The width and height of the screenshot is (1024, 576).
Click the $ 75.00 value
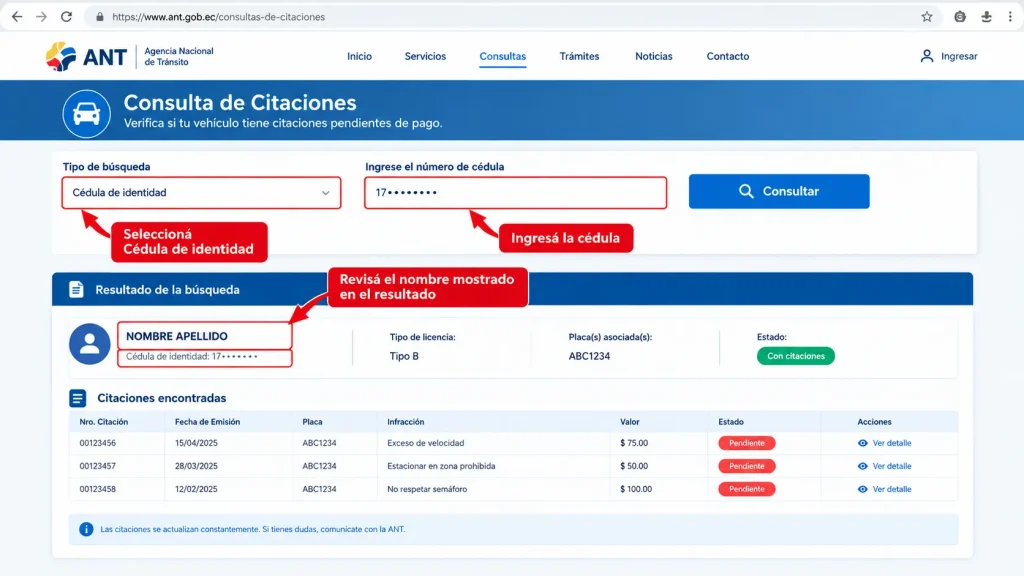634,443
